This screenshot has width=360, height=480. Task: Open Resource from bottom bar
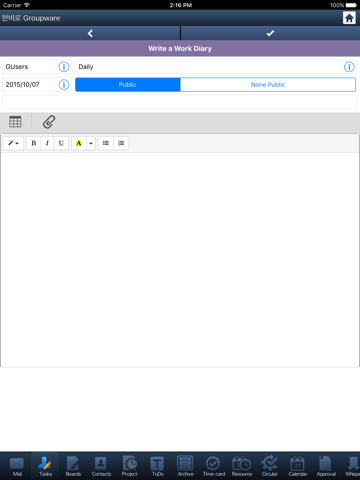pyautogui.click(x=242, y=466)
